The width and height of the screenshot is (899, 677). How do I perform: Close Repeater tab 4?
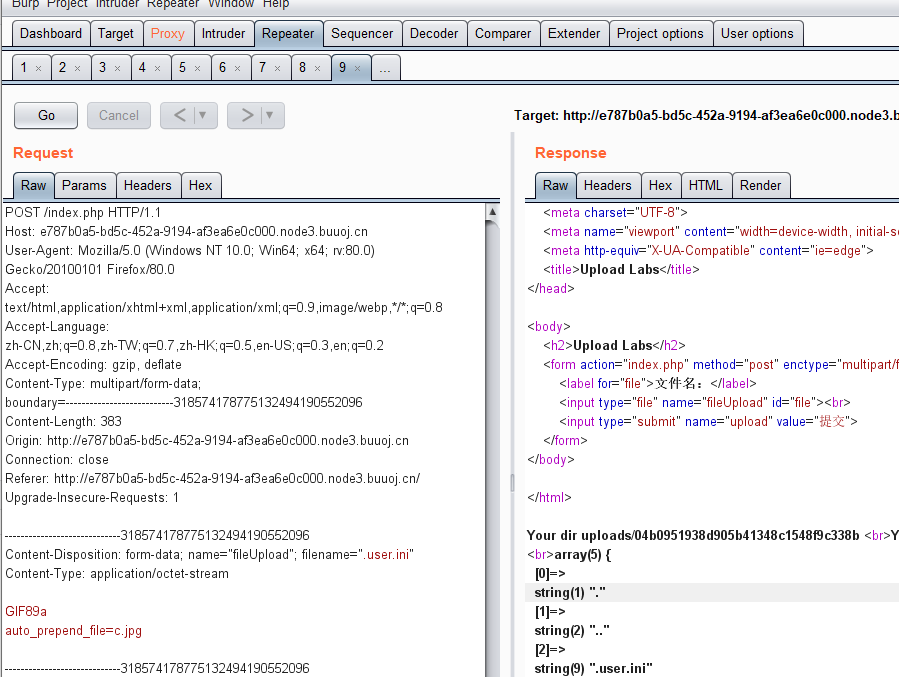pyautogui.click(x=158, y=68)
